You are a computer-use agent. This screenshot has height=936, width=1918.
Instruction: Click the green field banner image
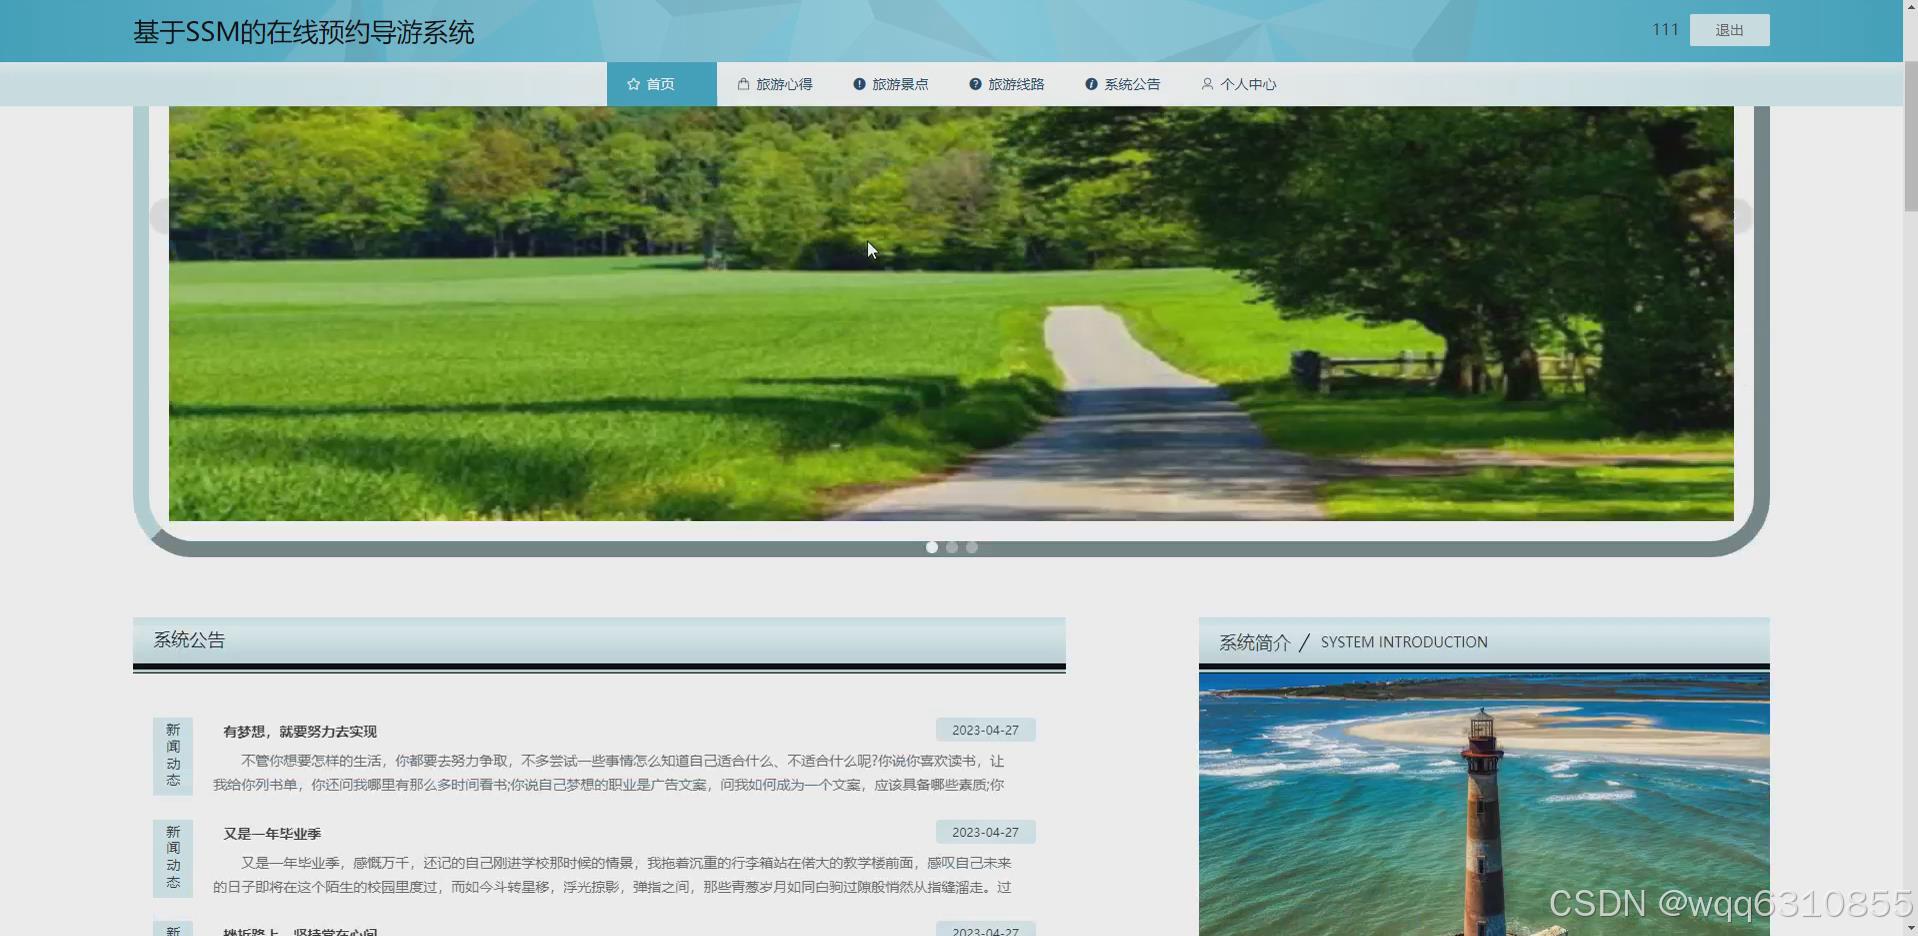951,313
